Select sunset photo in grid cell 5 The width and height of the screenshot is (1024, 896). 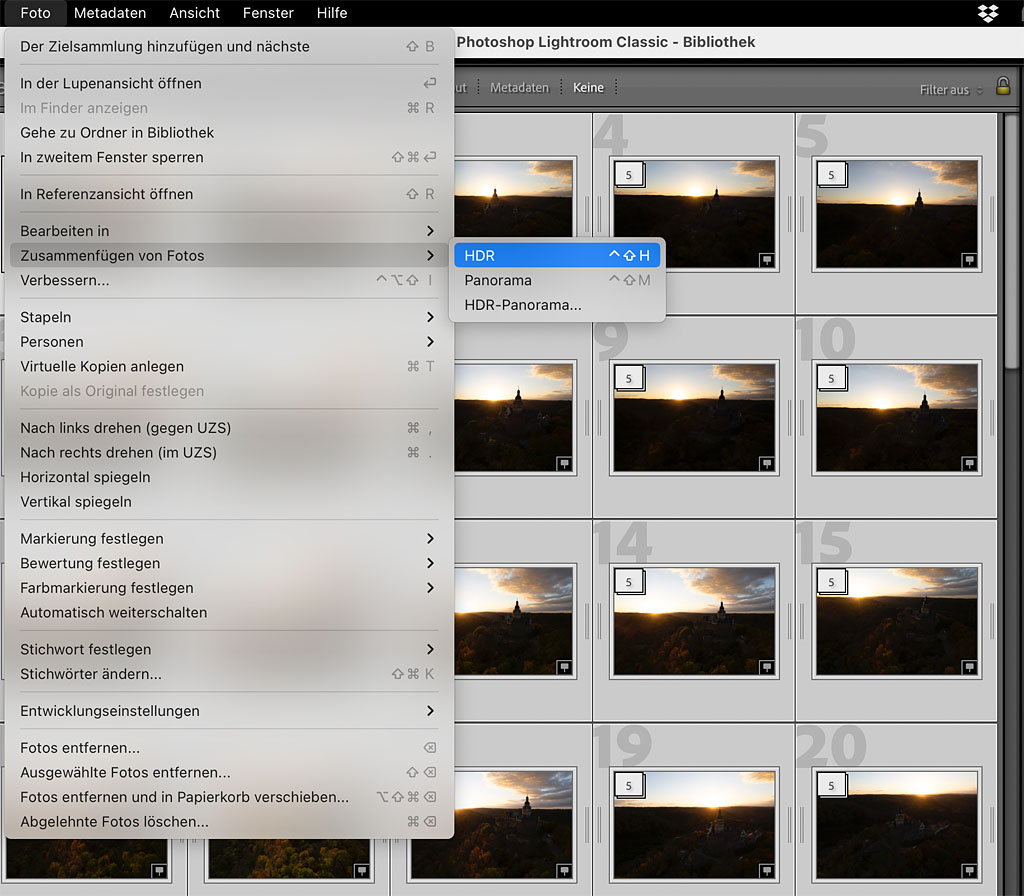pyautogui.click(x=897, y=214)
